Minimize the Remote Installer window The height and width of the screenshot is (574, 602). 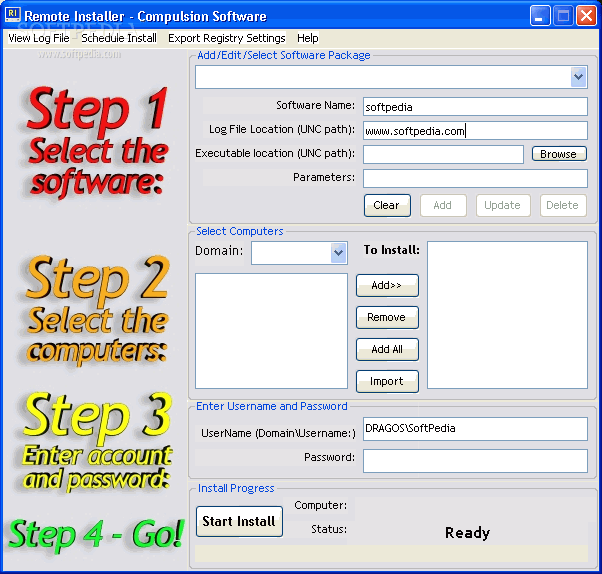pos(540,16)
